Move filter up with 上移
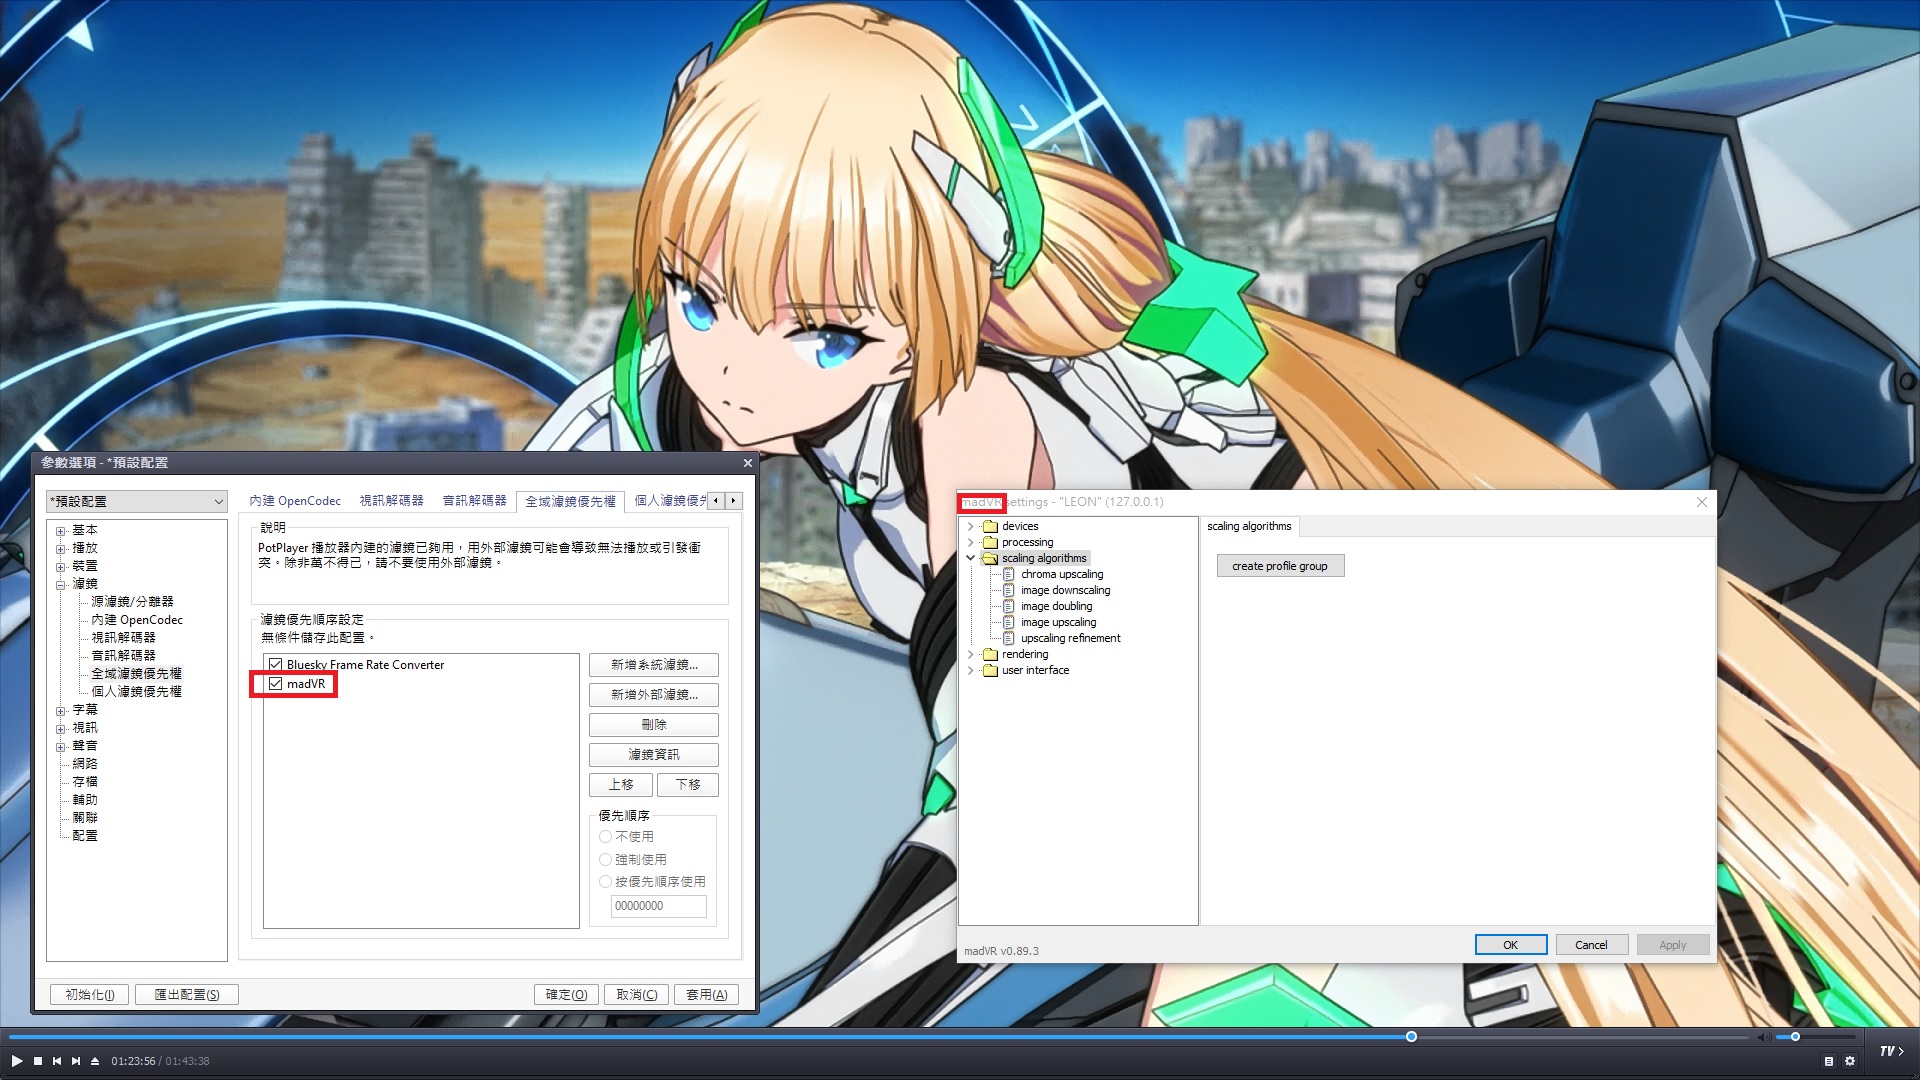 tap(621, 785)
